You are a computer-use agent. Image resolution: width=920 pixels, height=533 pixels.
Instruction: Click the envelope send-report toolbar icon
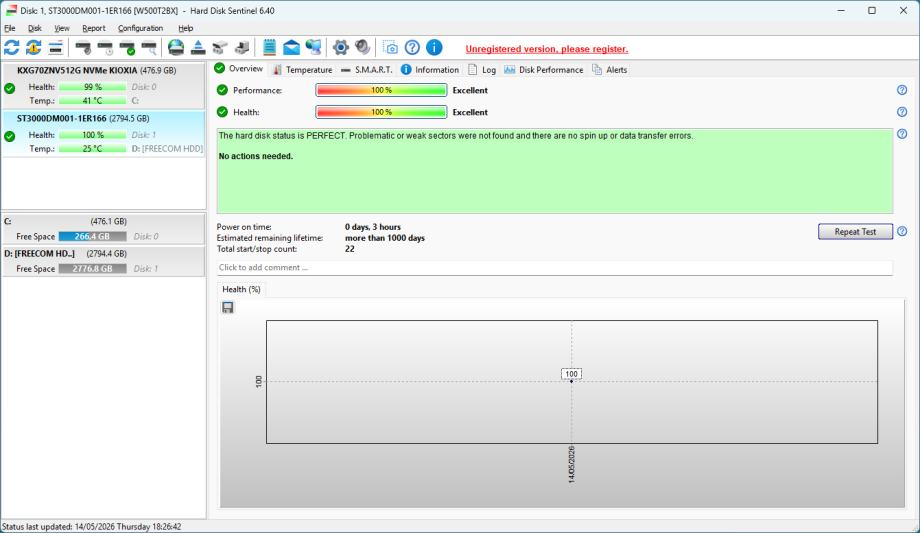click(x=292, y=48)
